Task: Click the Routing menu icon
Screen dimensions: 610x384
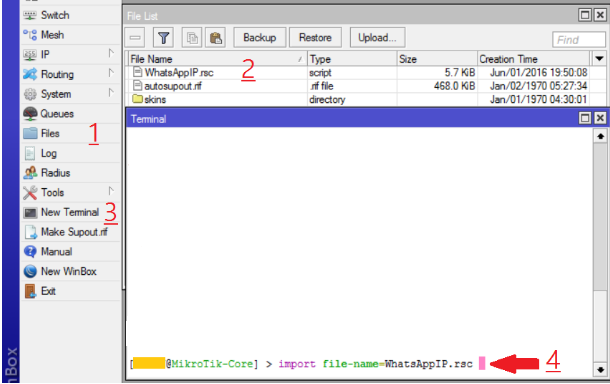Action: [x=30, y=74]
